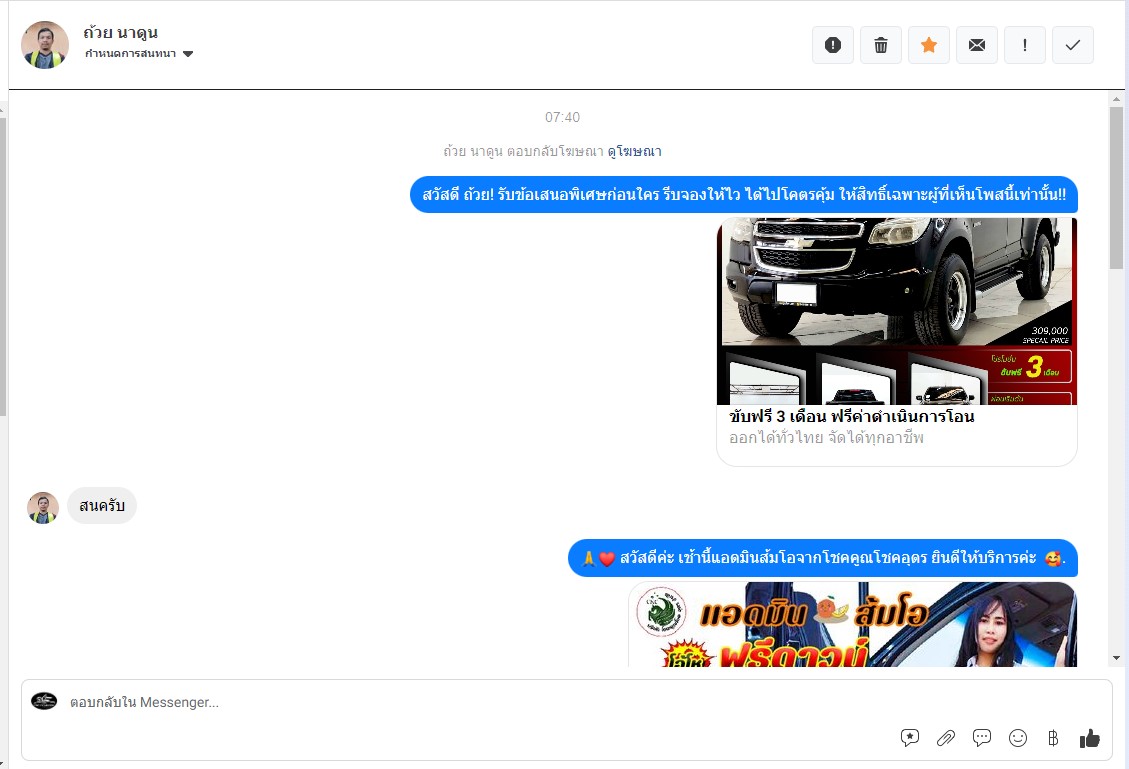Open the speech bubble quick-reply icon
Viewport: 1129px width, 769px height.
click(981, 738)
